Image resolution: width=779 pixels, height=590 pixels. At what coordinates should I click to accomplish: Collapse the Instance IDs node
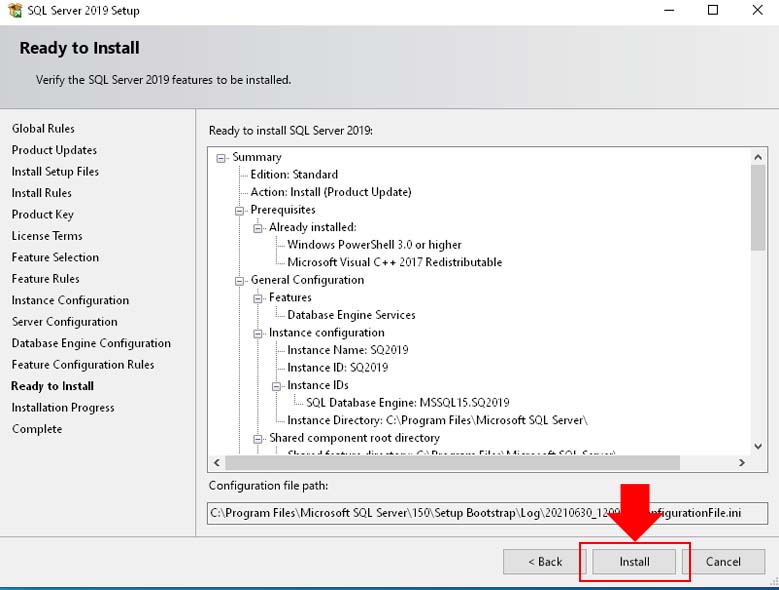(x=276, y=386)
